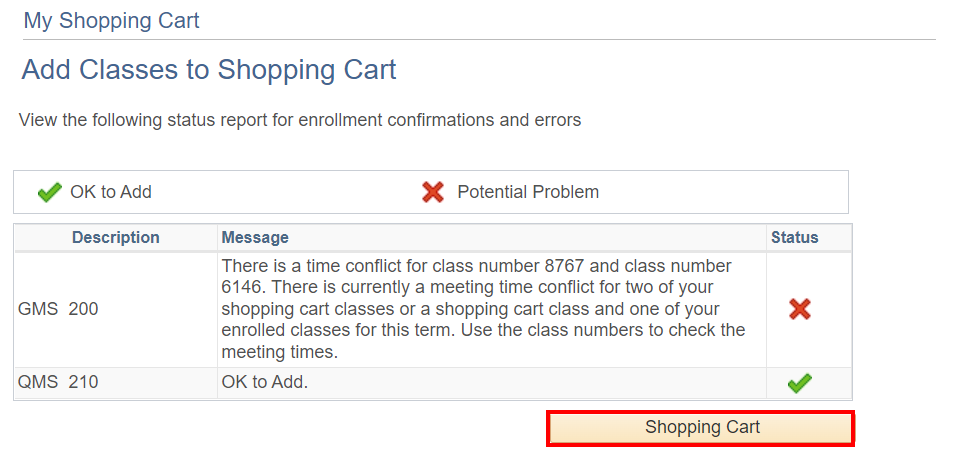954x462 pixels.
Task: Click the "OK to Add" legend label
Action: coord(111,192)
